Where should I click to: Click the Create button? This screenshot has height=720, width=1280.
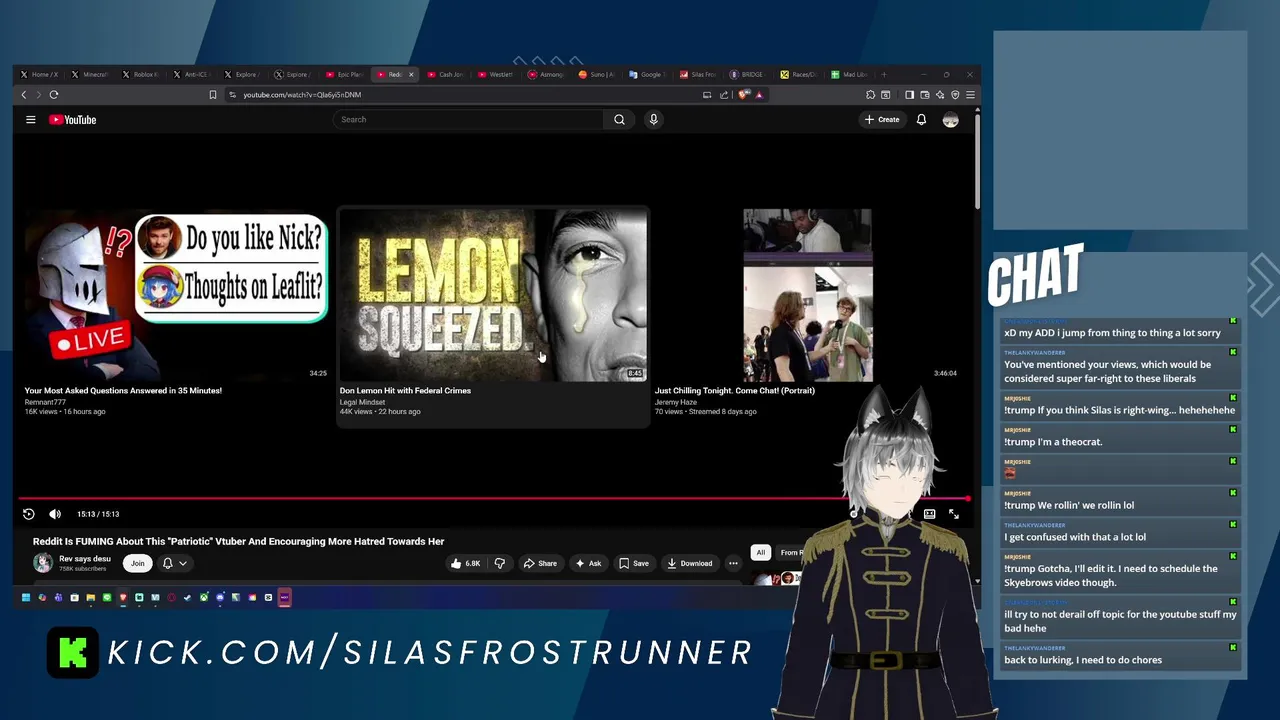point(882,120)
